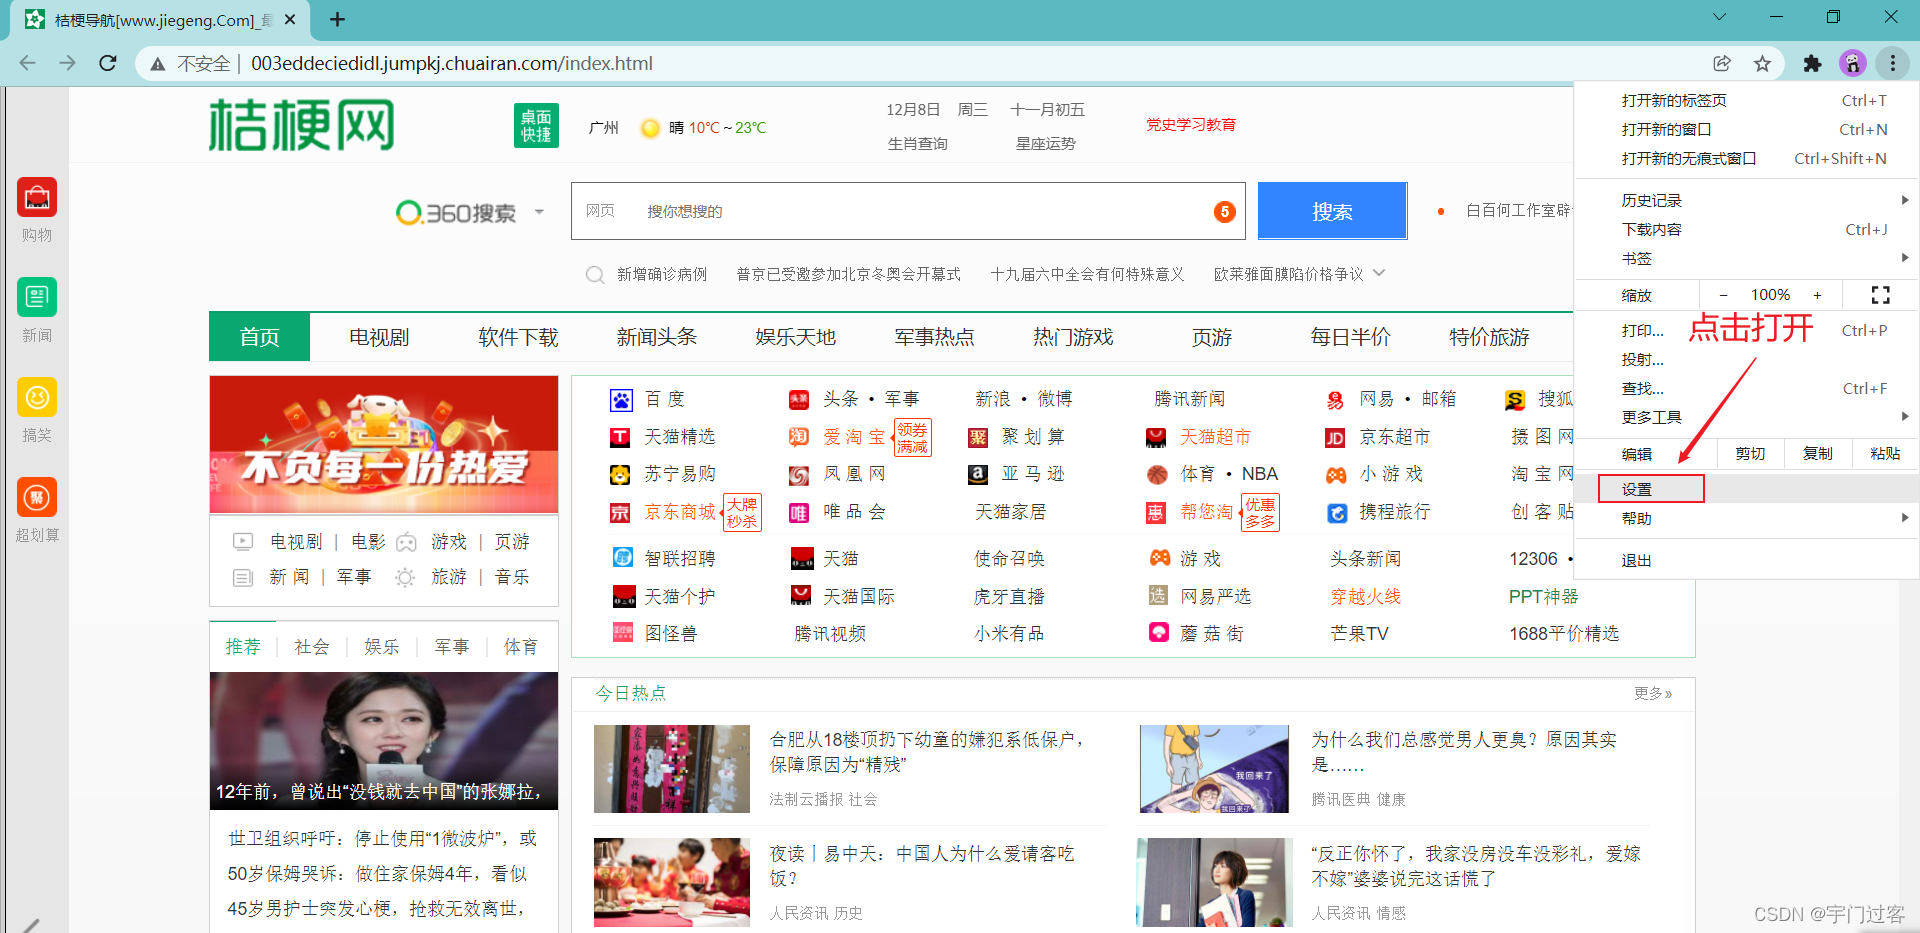Open the 搞笑 sidebar icon
Viewport: 1920px width, 933px height.
(37, 398)
